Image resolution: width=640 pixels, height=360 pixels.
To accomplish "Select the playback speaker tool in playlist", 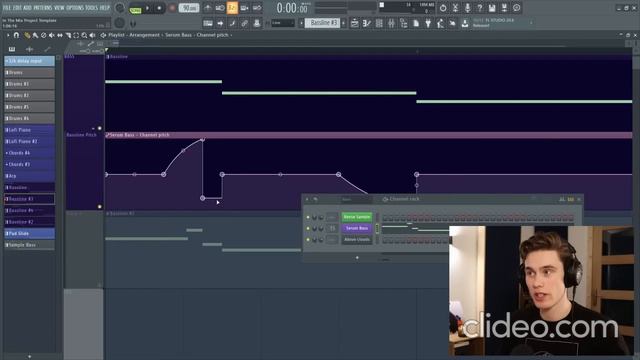I will tap(93, 36).
